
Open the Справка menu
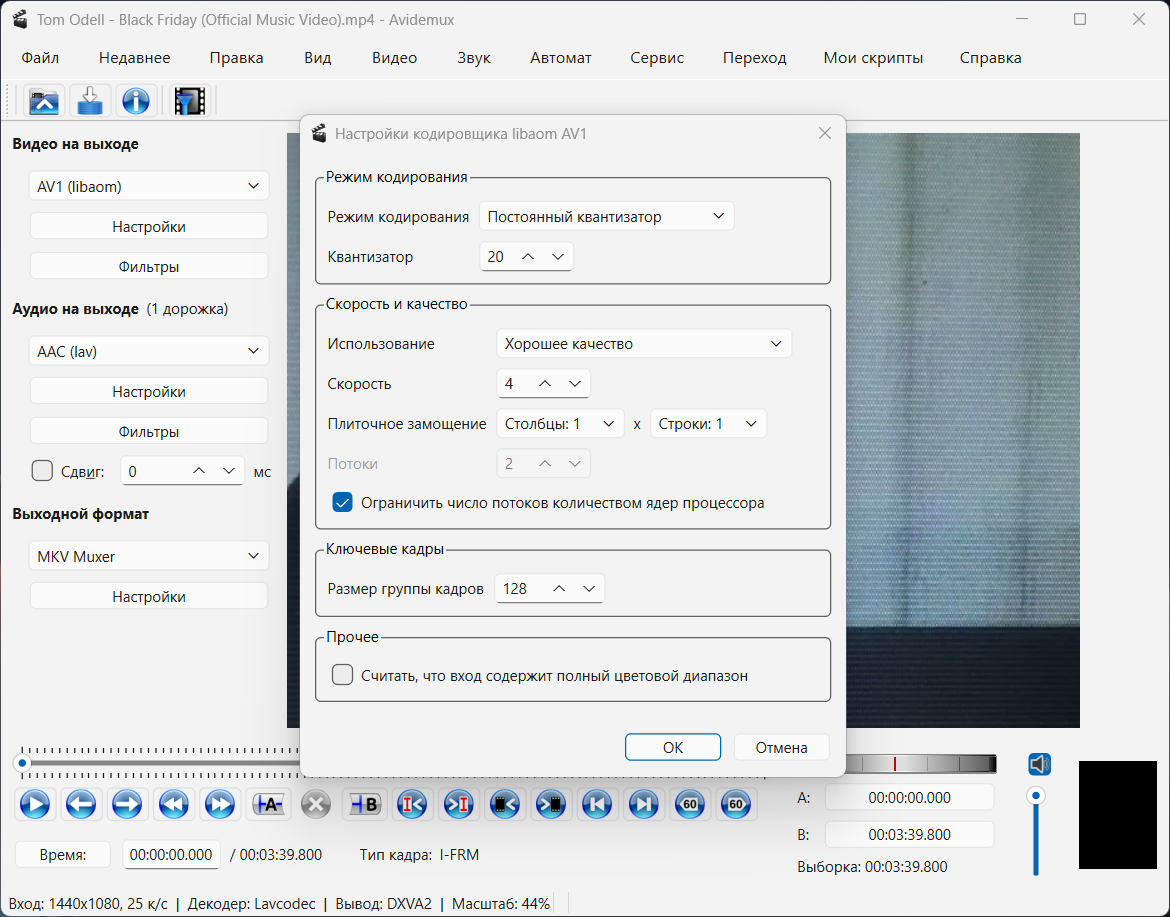click(x=990, y=58)
